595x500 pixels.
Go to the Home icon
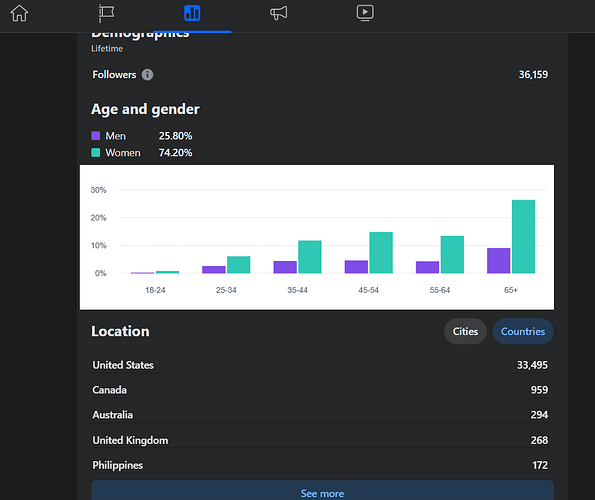pyautogui.click(x=19, y=13)
